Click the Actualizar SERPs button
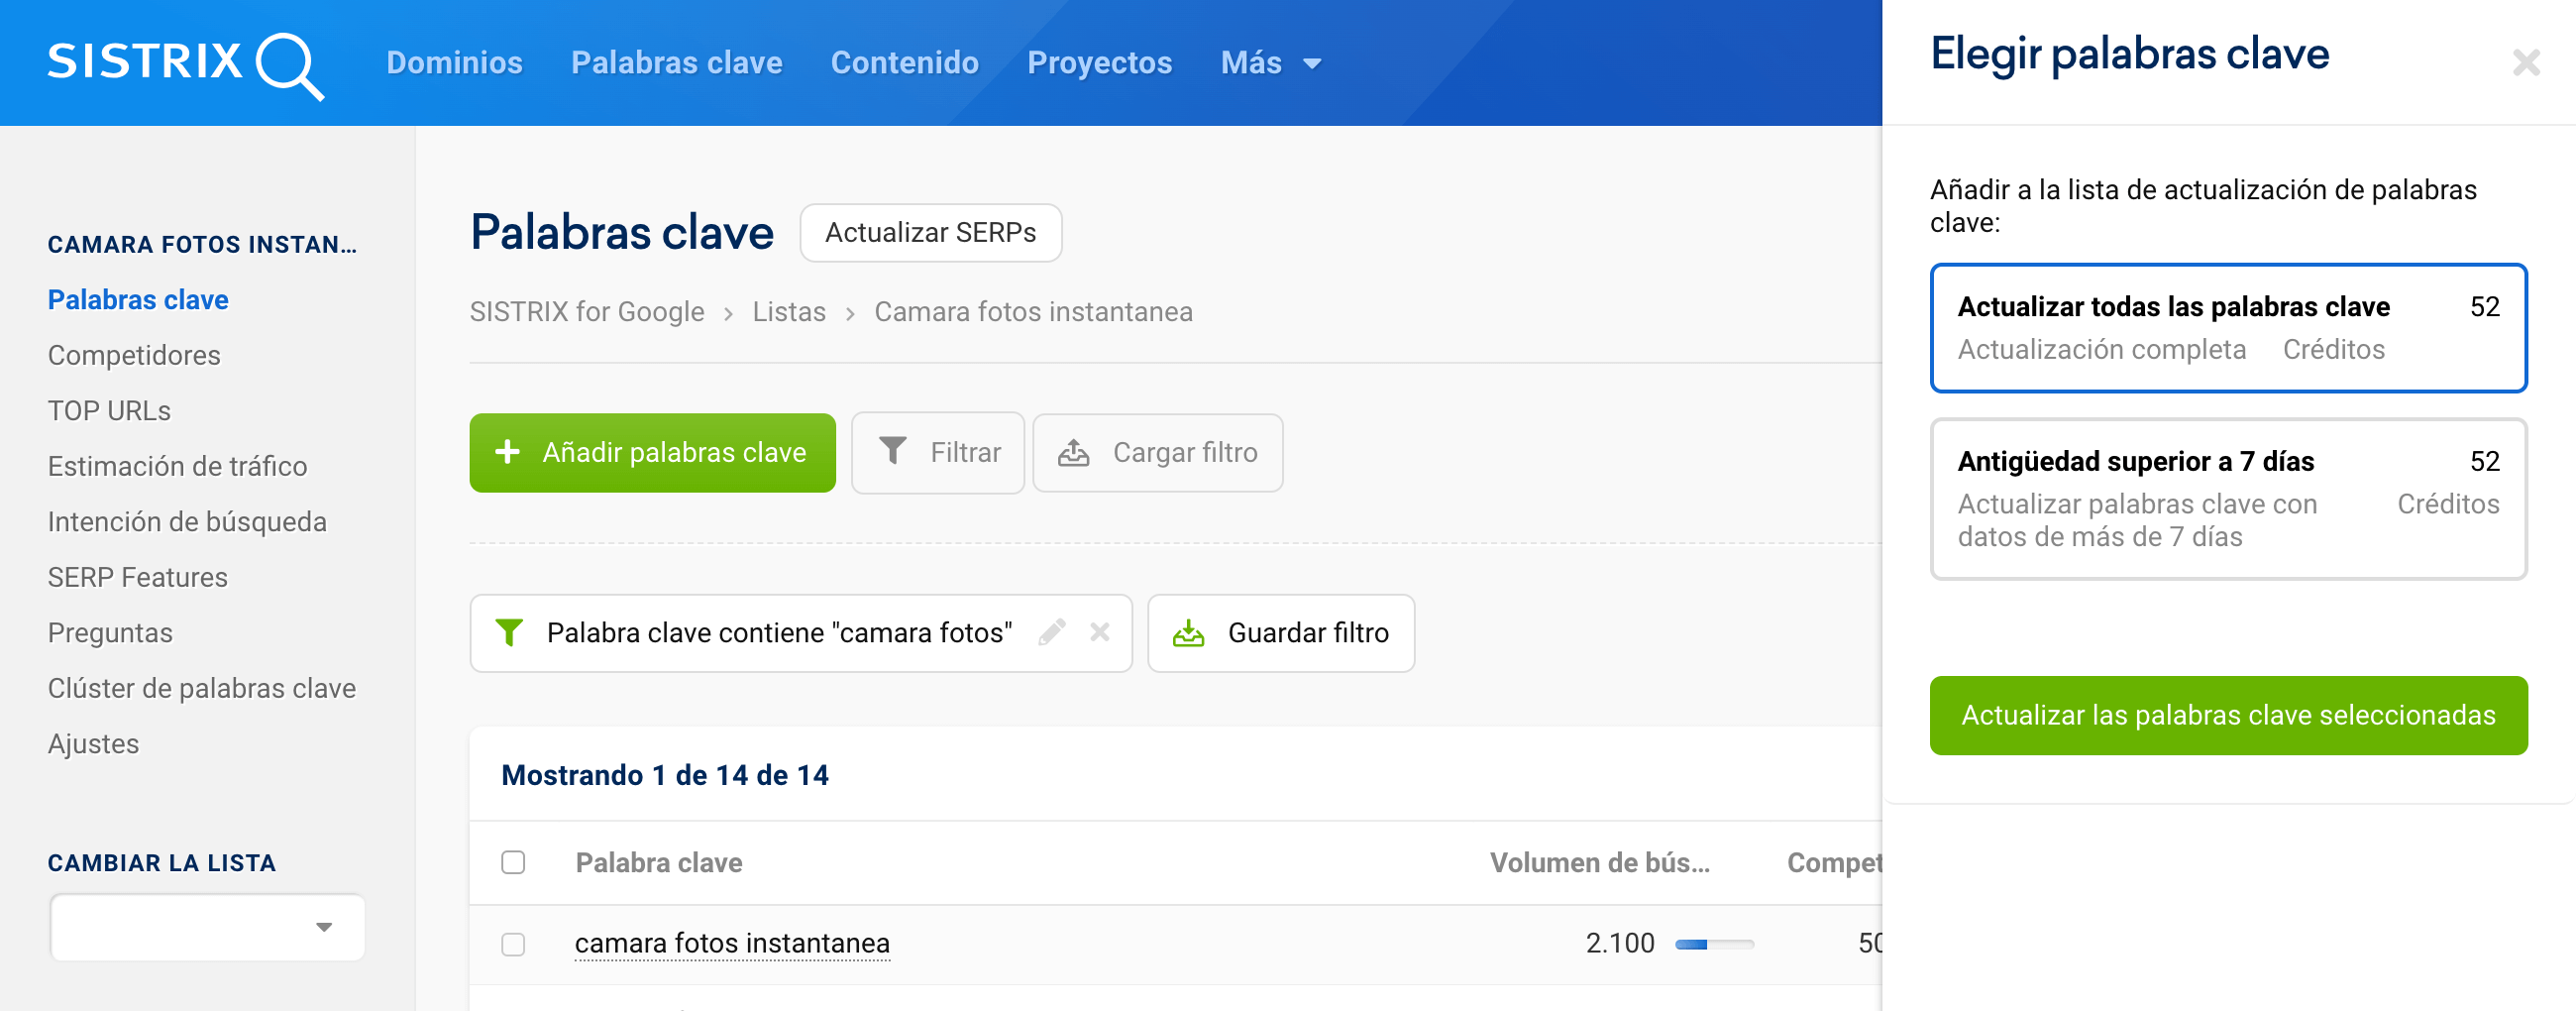 pyautogui.click(x=929, y=232)
